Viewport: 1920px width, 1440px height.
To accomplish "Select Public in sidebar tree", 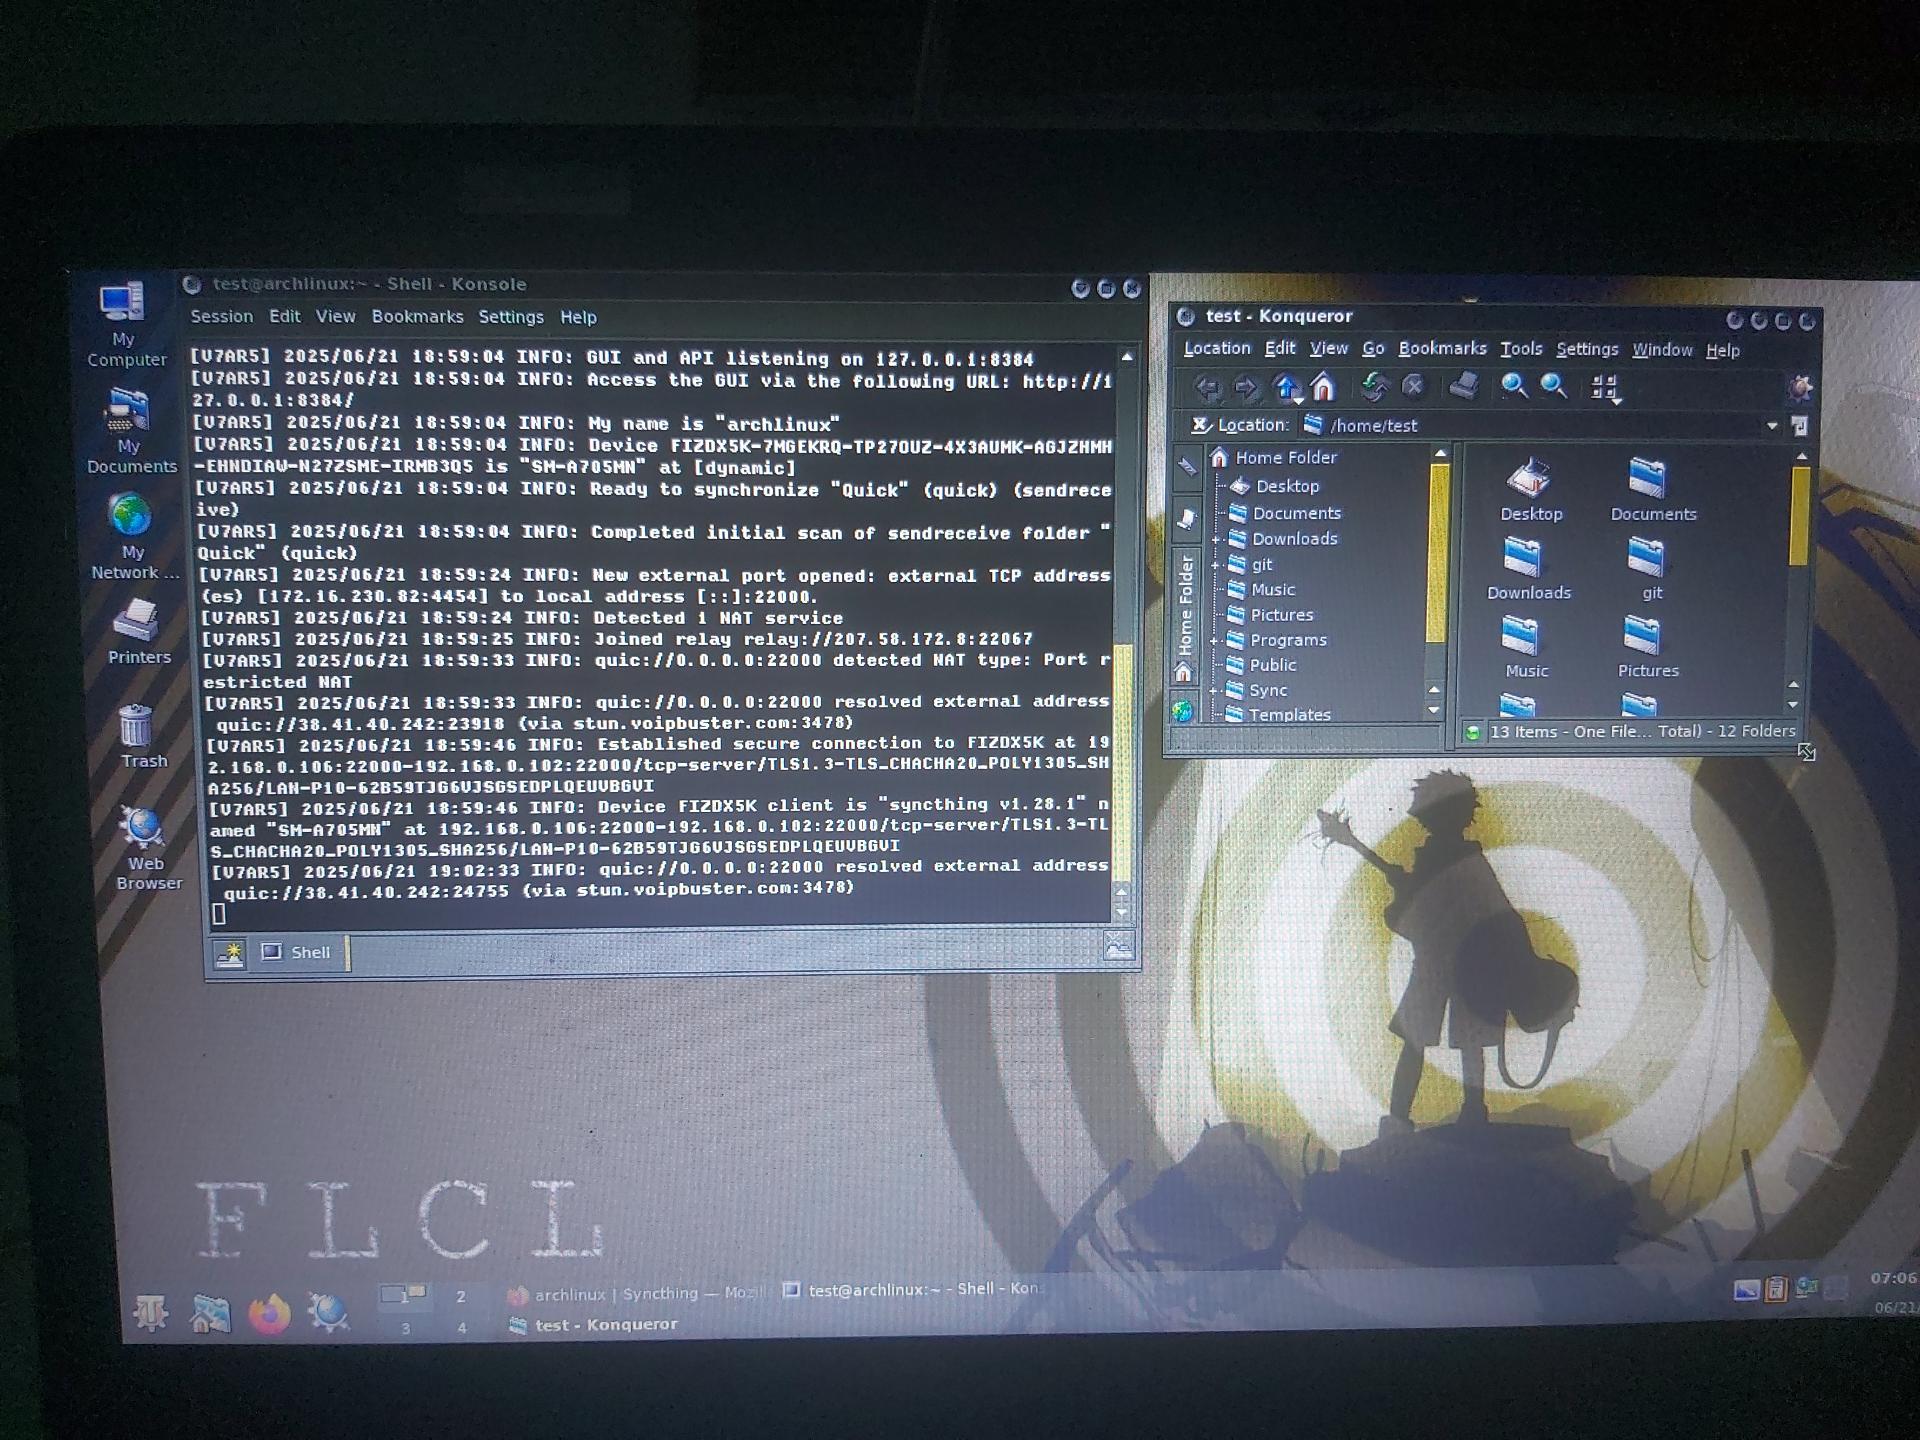I will tap(1260, 665).
